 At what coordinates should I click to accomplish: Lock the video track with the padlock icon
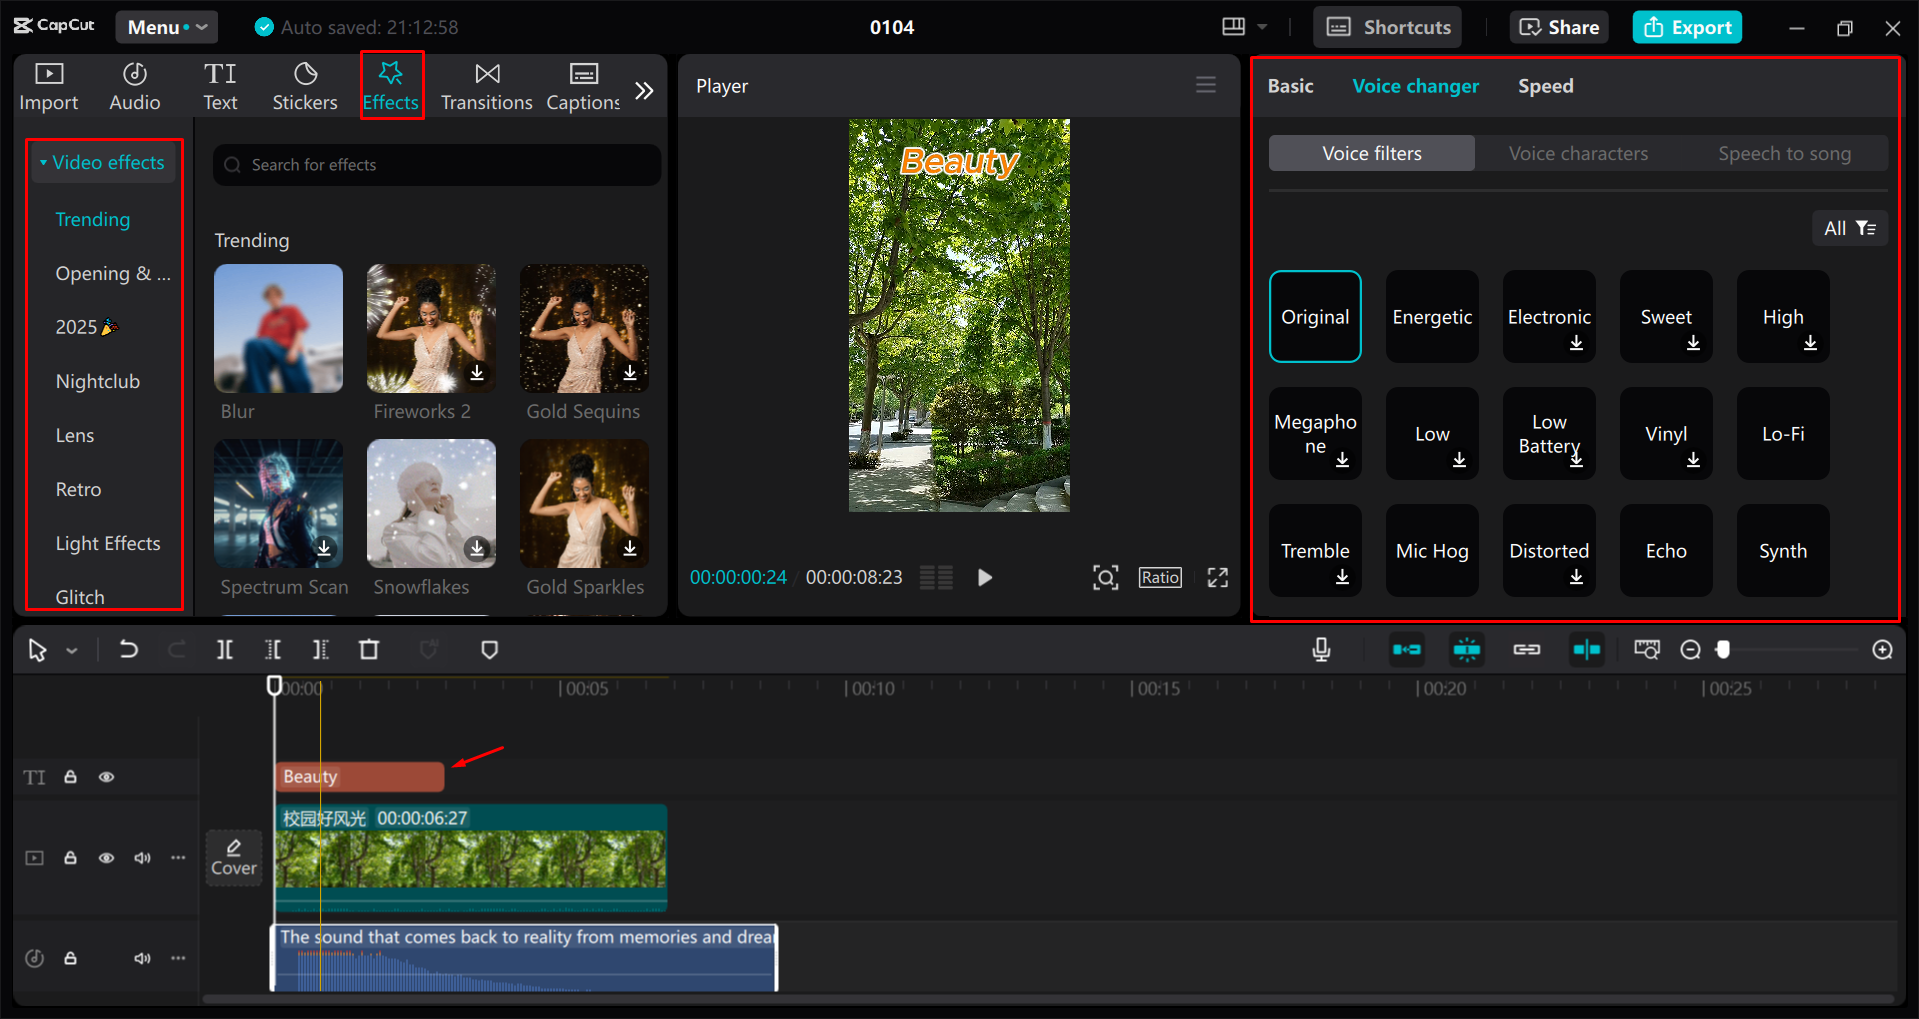tap(70, 858)
